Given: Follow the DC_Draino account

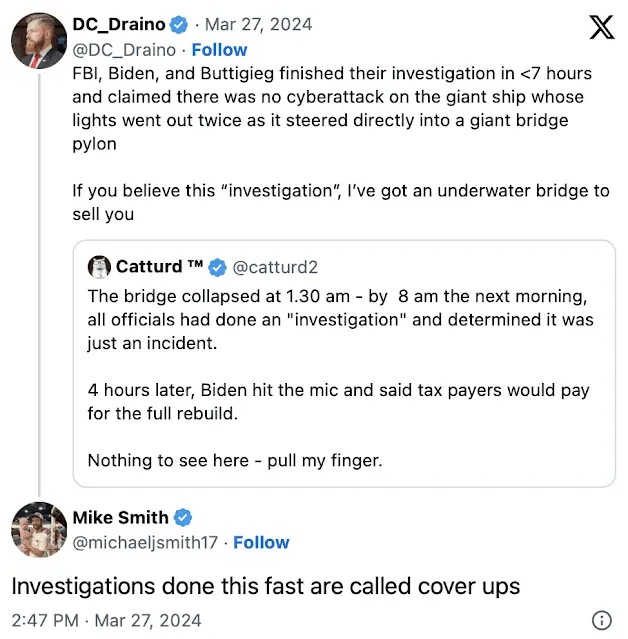Looking at the screenshot, I should [219, 49].
